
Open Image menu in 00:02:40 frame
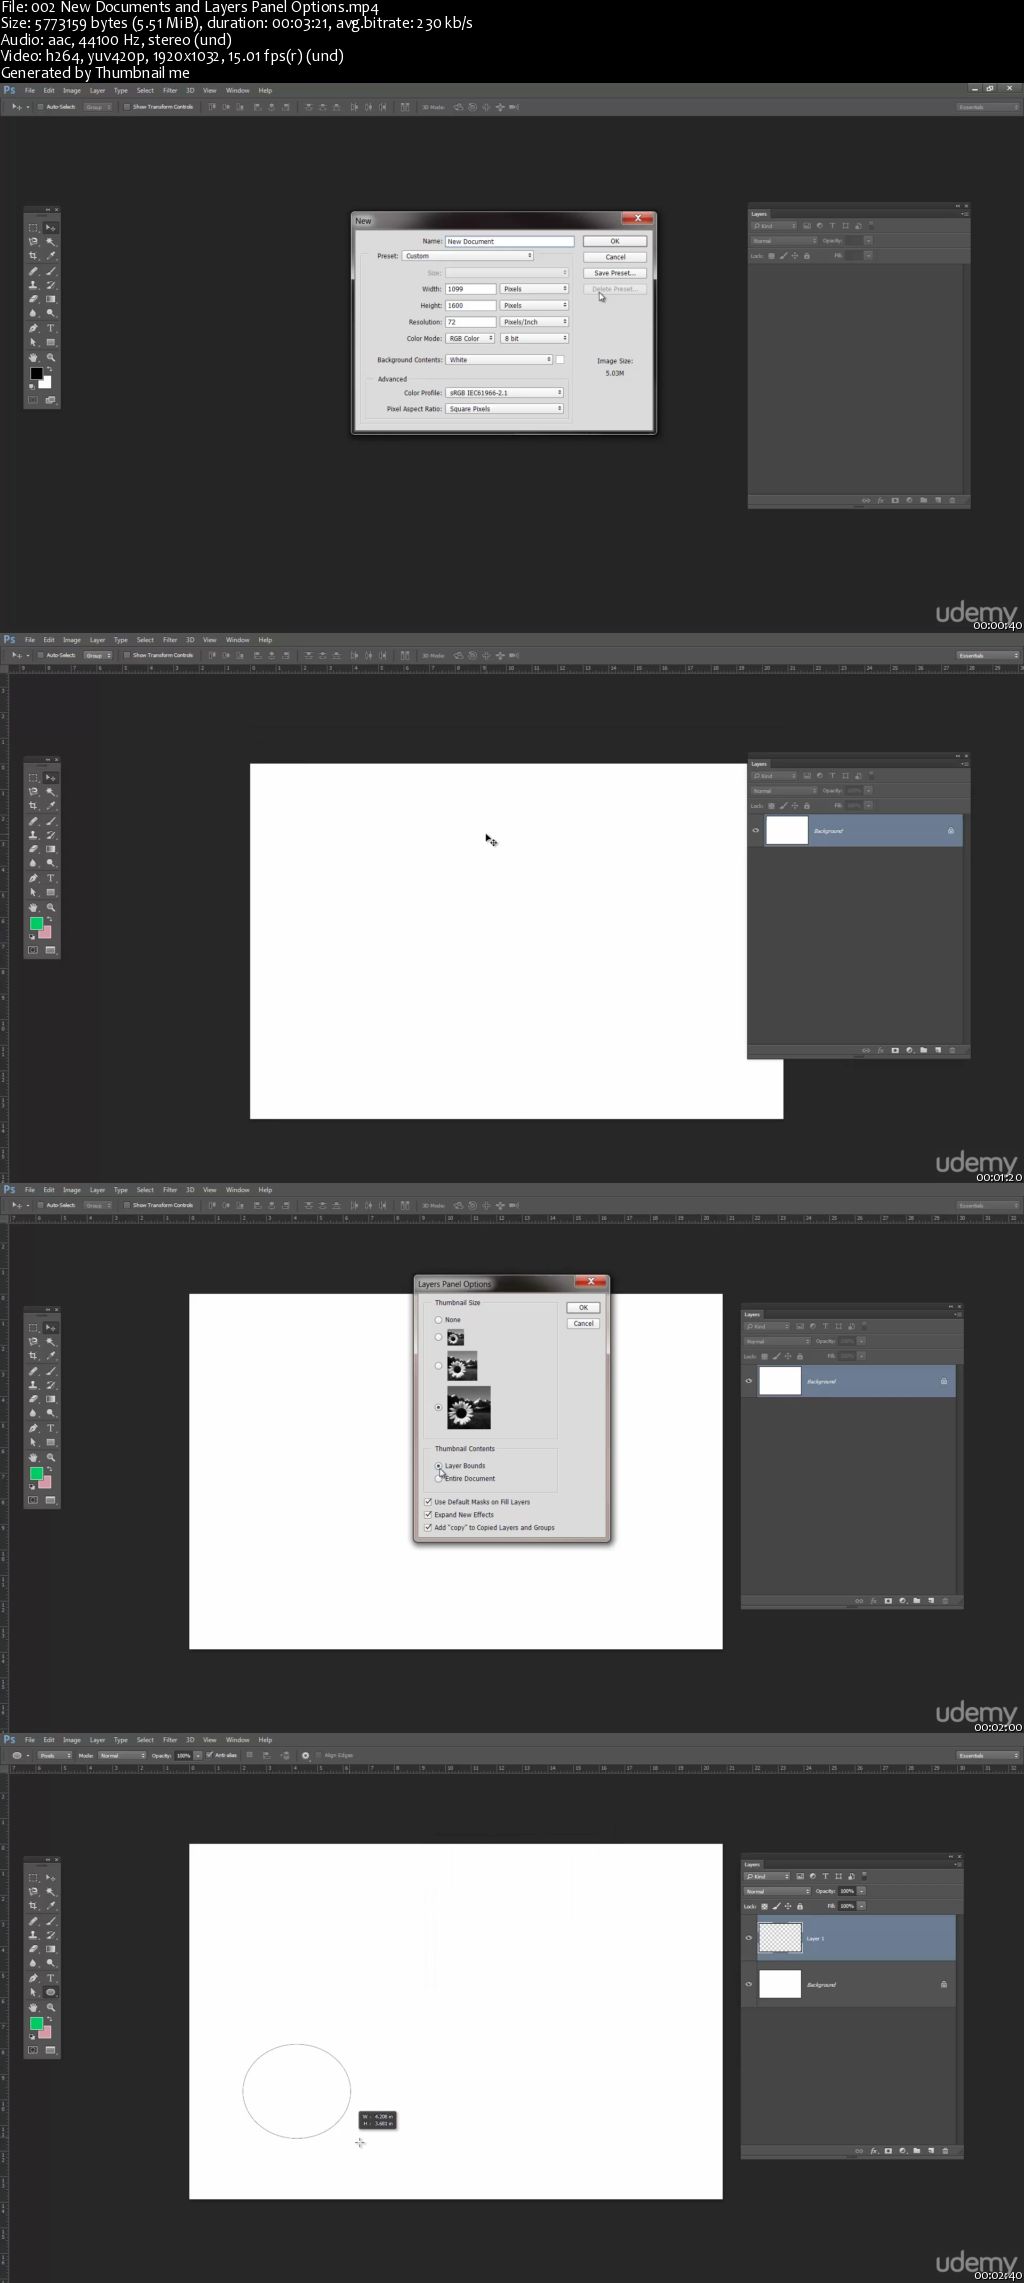pyautogui.click(x=72, y=1740)
